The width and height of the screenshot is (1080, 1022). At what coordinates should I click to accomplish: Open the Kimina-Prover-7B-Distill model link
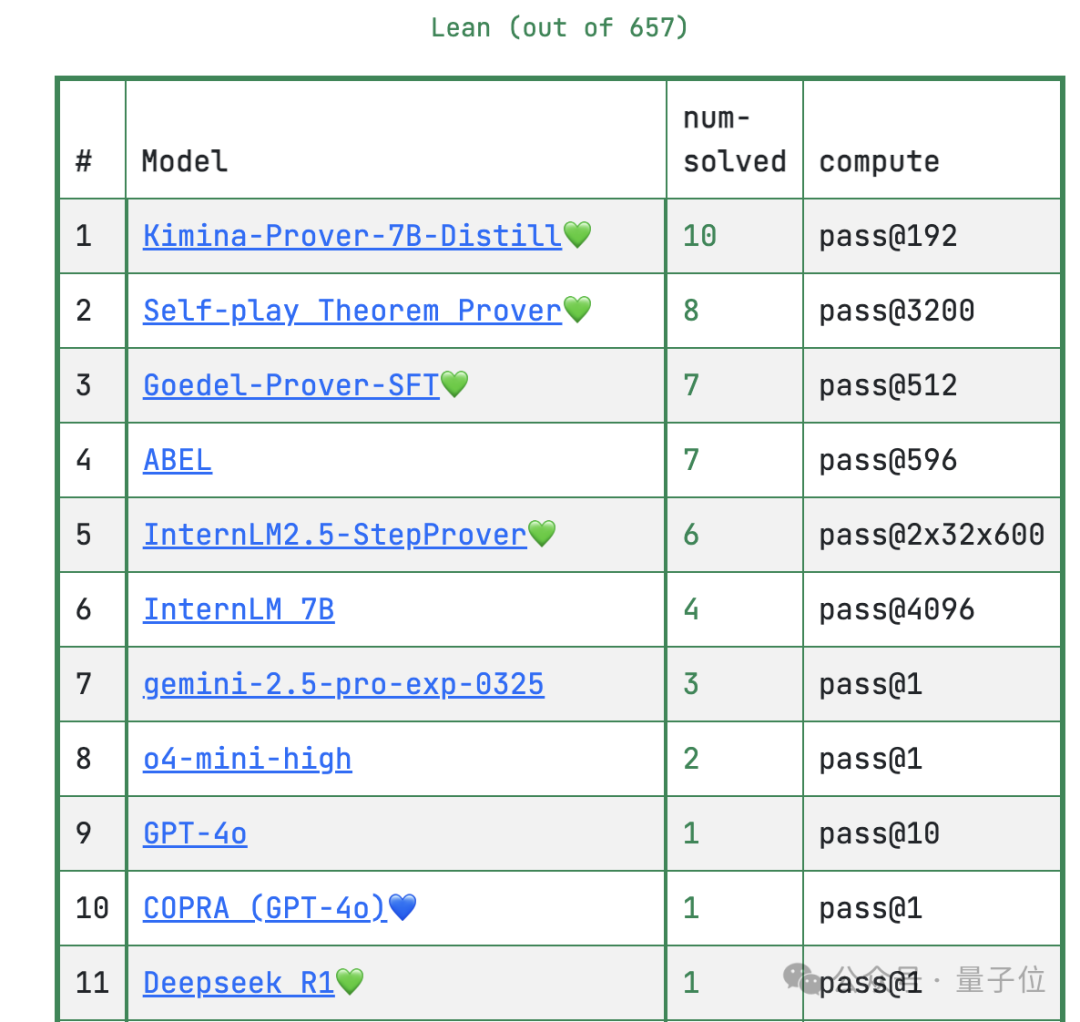tap(352, 236)
